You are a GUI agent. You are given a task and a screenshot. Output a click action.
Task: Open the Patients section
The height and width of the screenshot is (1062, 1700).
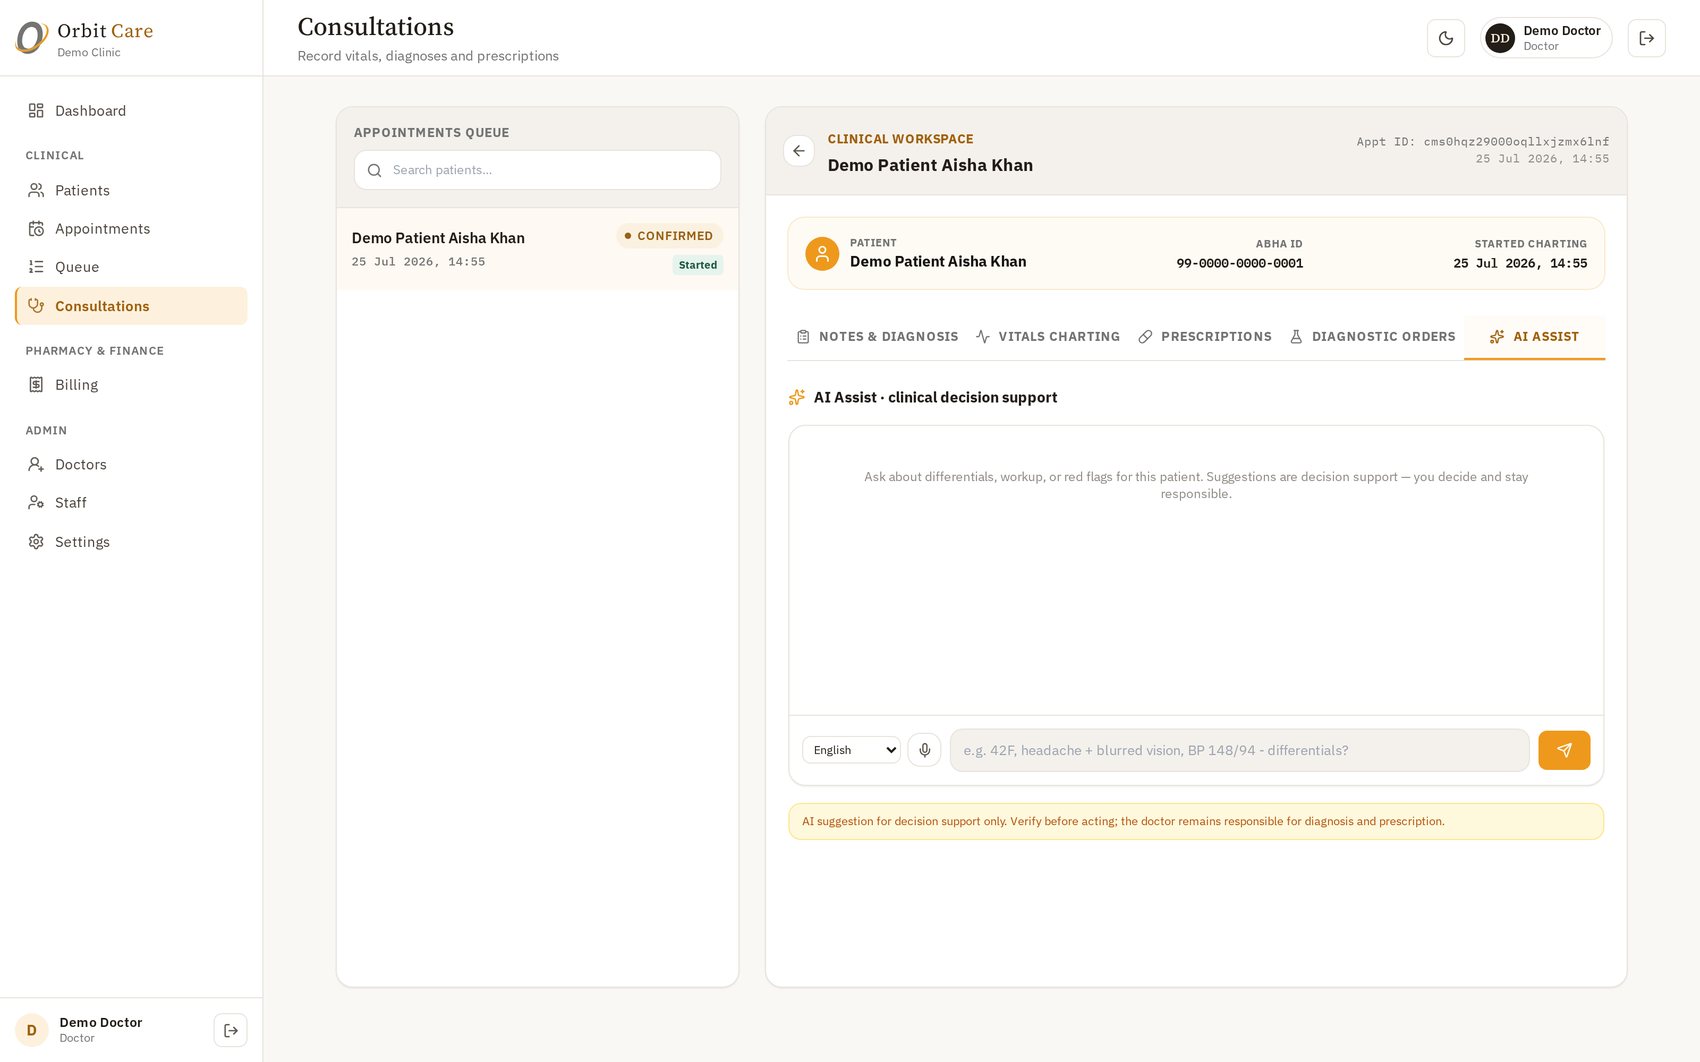click(x=131, y=190)
